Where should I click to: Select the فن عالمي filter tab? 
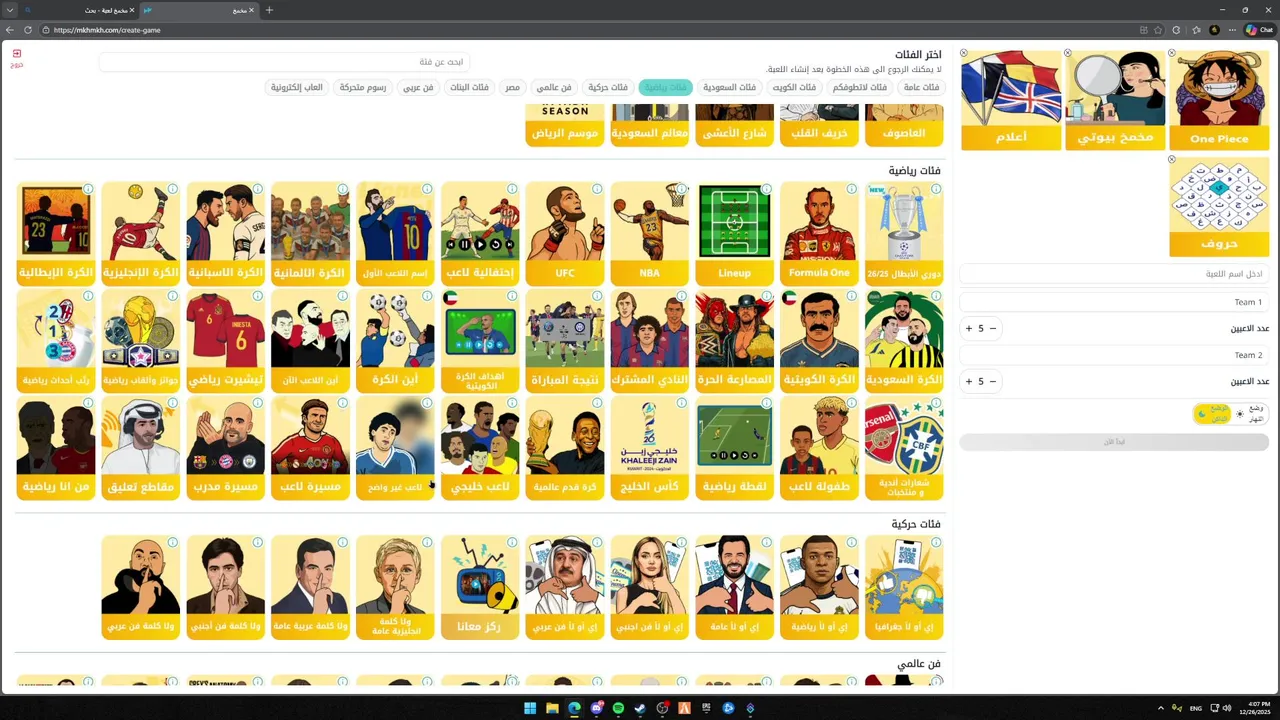point(553,87)
